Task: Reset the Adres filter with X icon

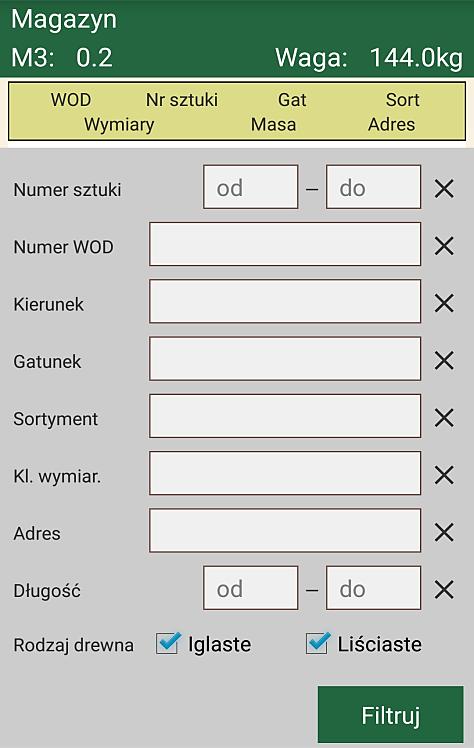Action: 444,532
